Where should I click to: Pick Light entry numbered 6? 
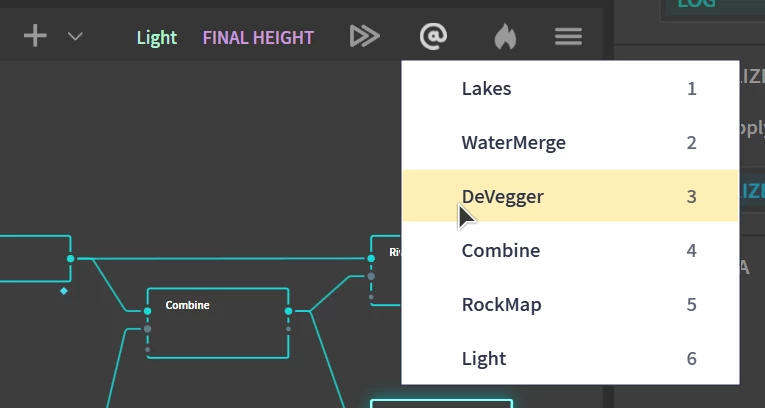point(570,359)
